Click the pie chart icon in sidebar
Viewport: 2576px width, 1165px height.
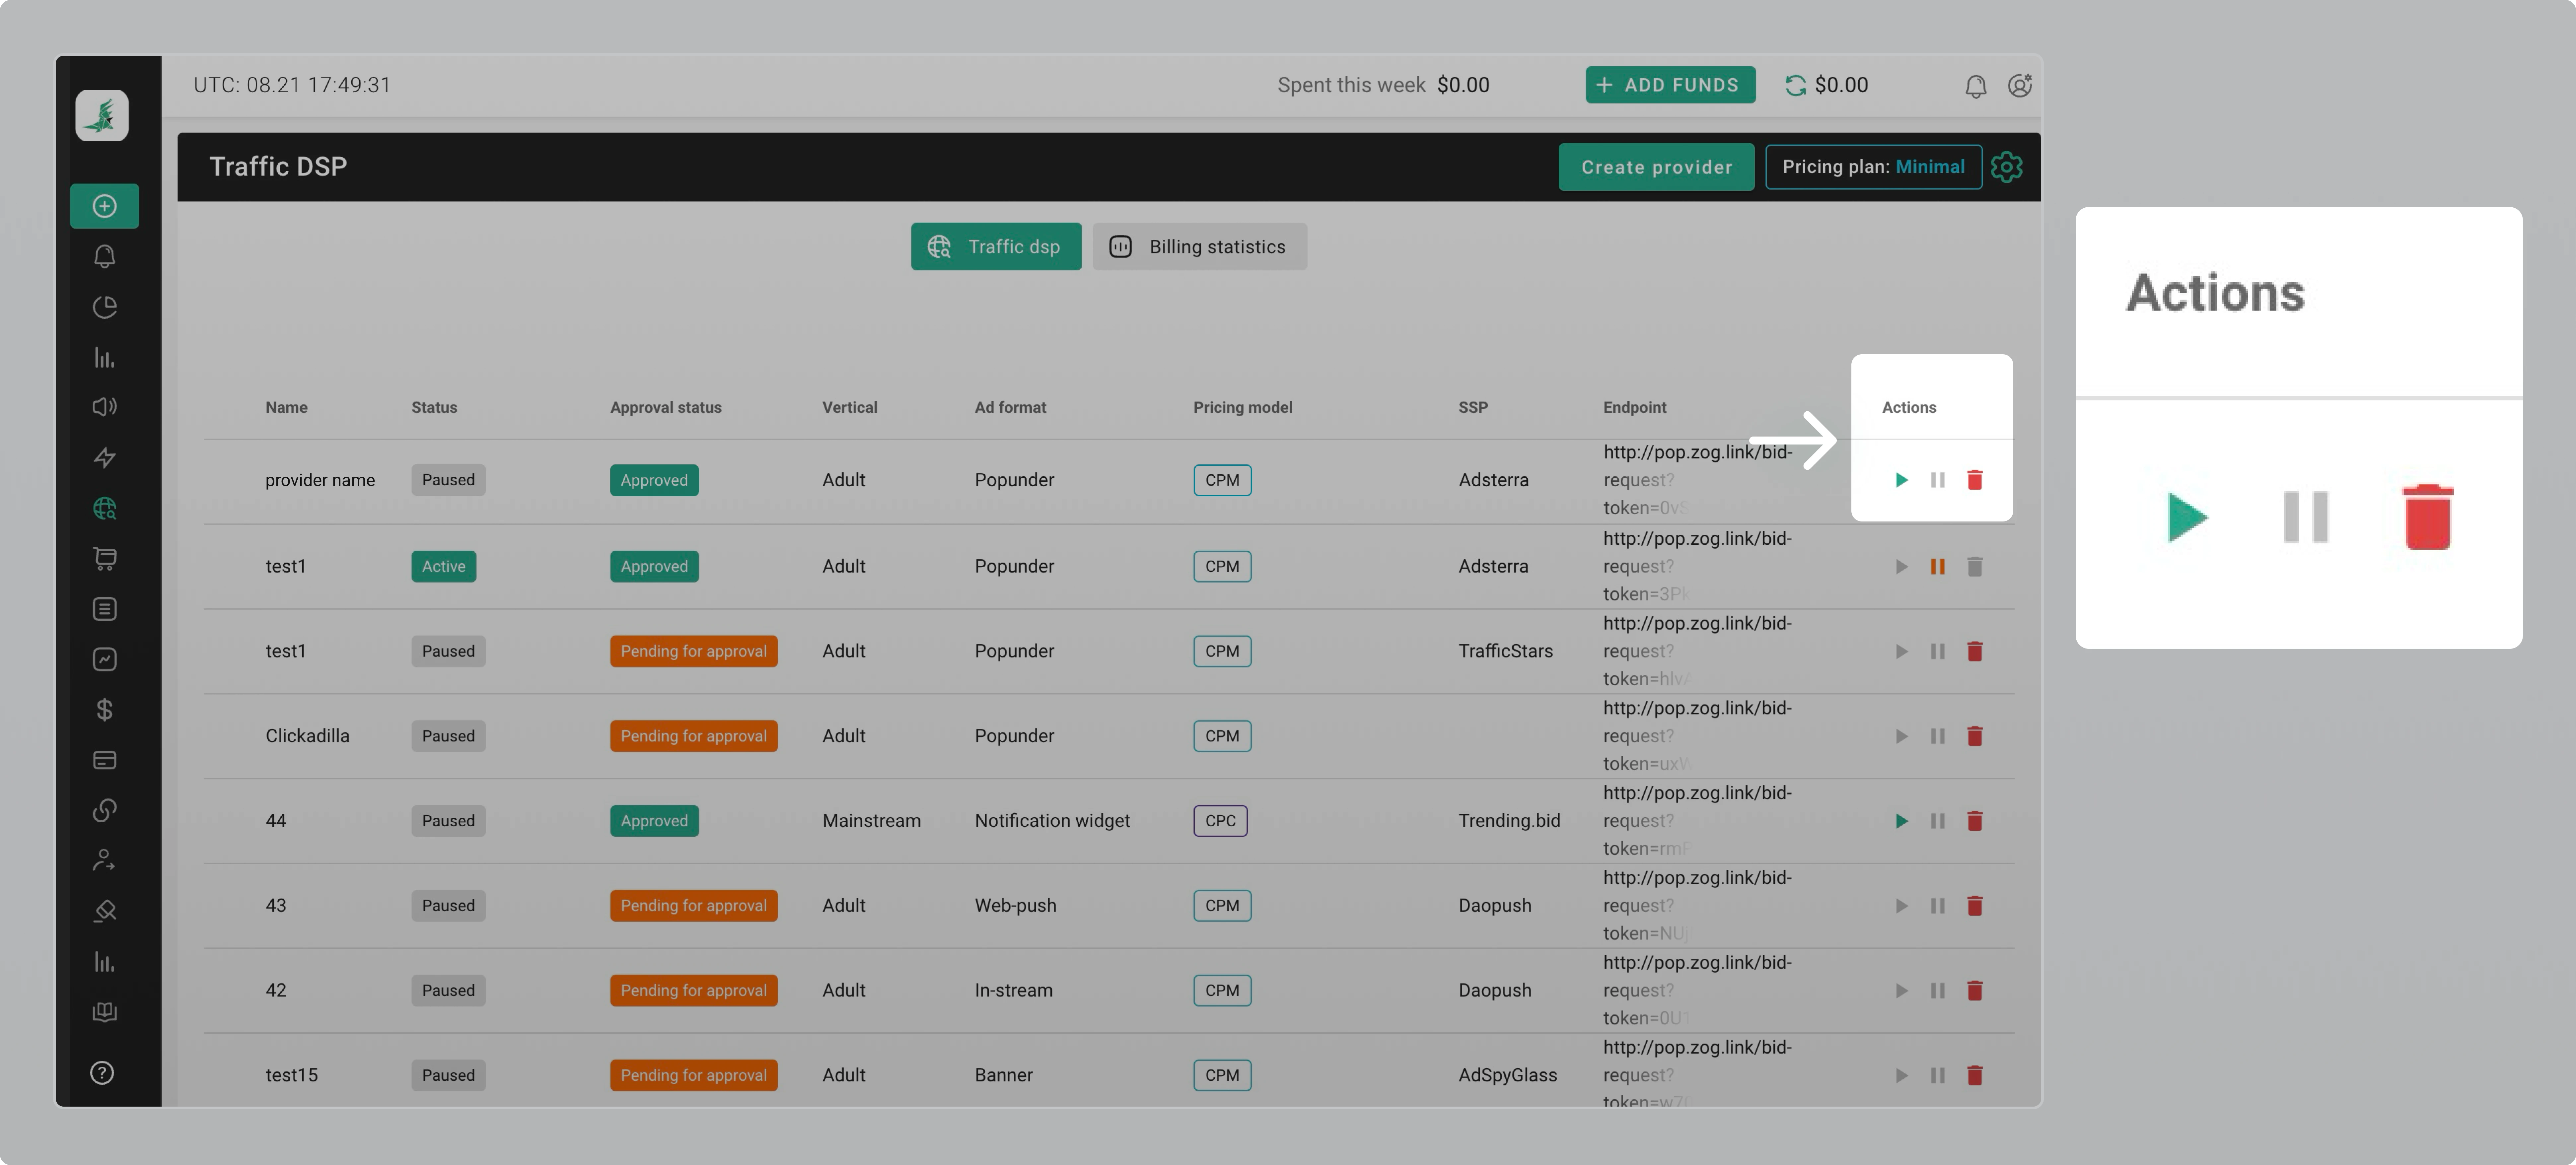(x=104, y=307)
